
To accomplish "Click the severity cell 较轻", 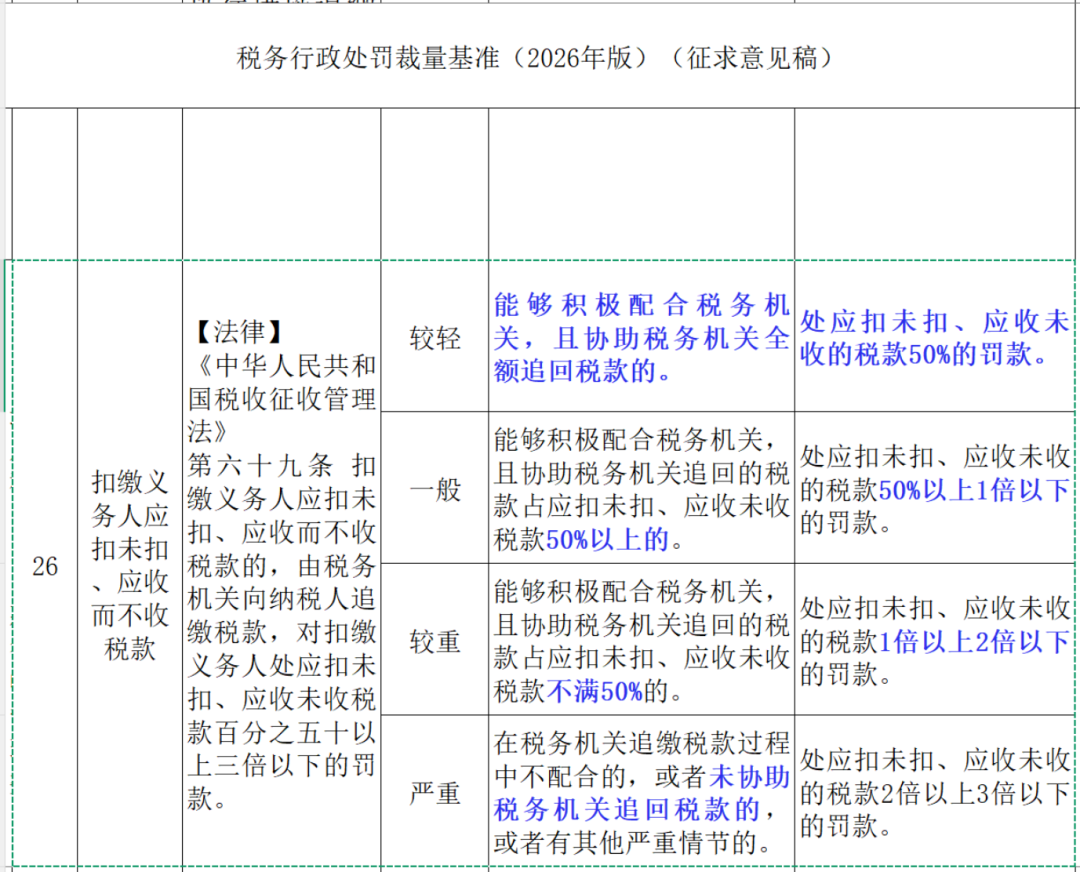I will coord(435,338).
